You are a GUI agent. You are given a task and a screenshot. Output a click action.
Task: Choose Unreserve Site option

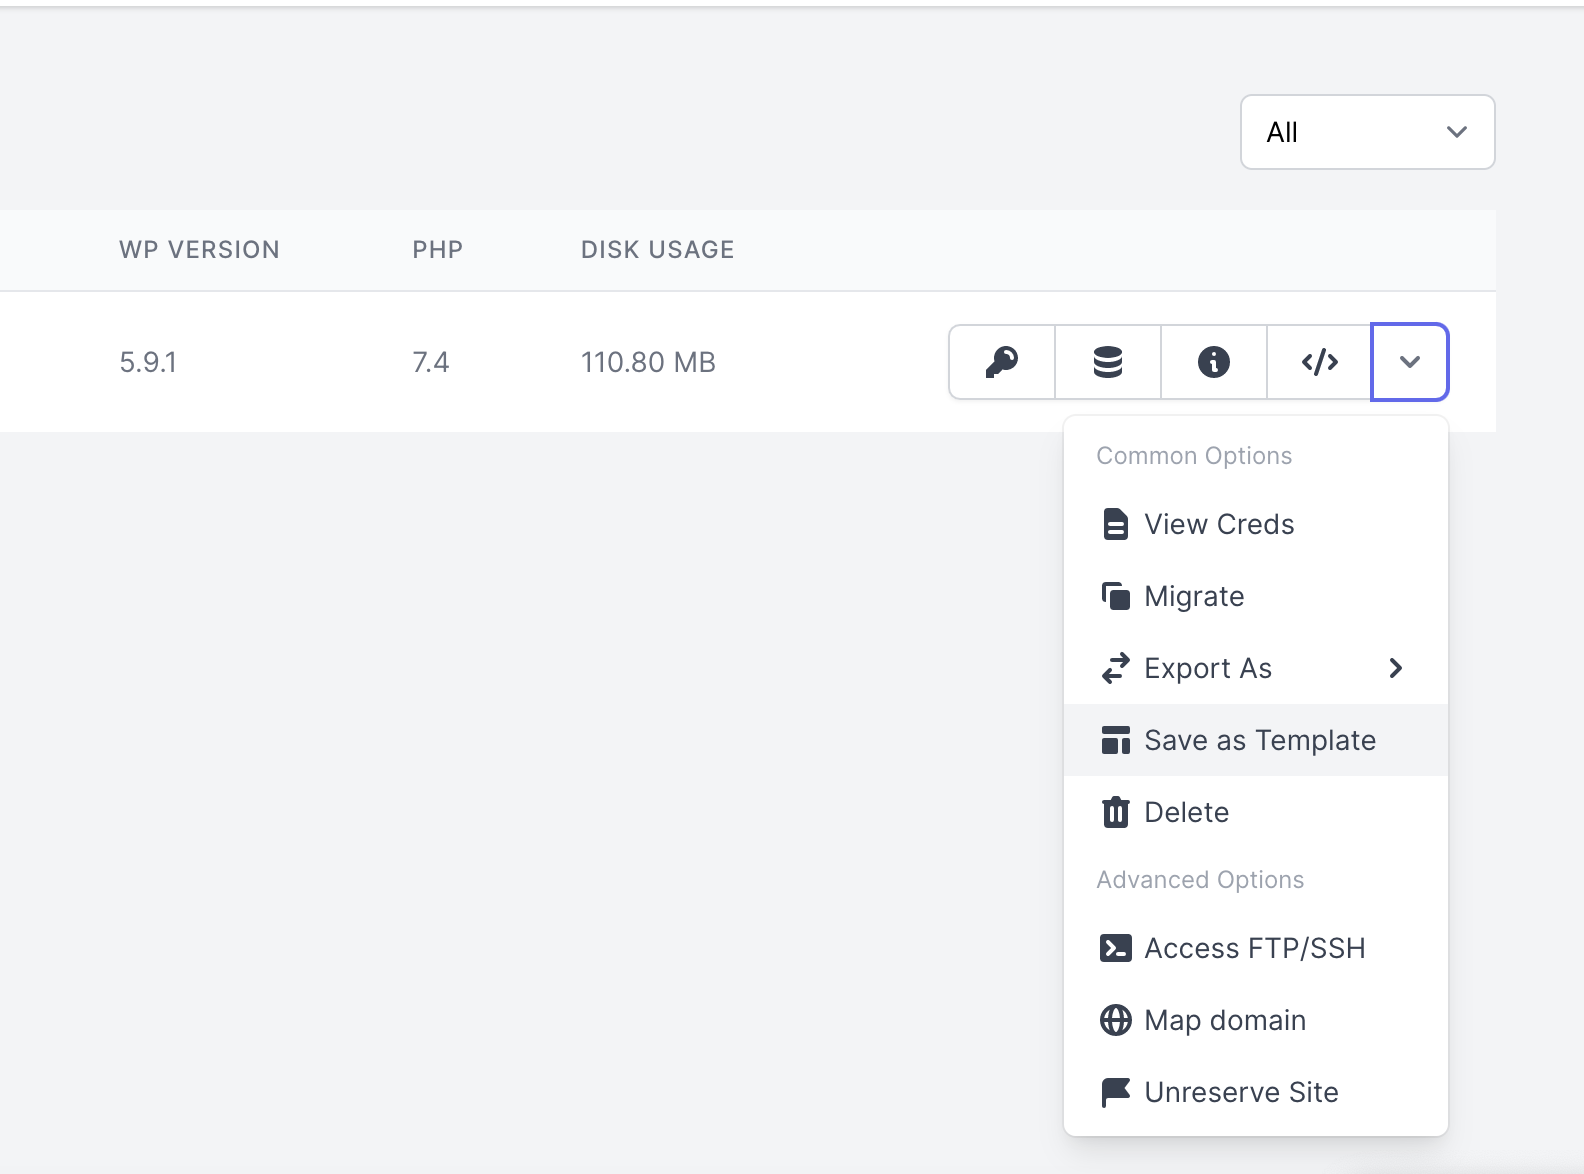click(1256, 1092)
